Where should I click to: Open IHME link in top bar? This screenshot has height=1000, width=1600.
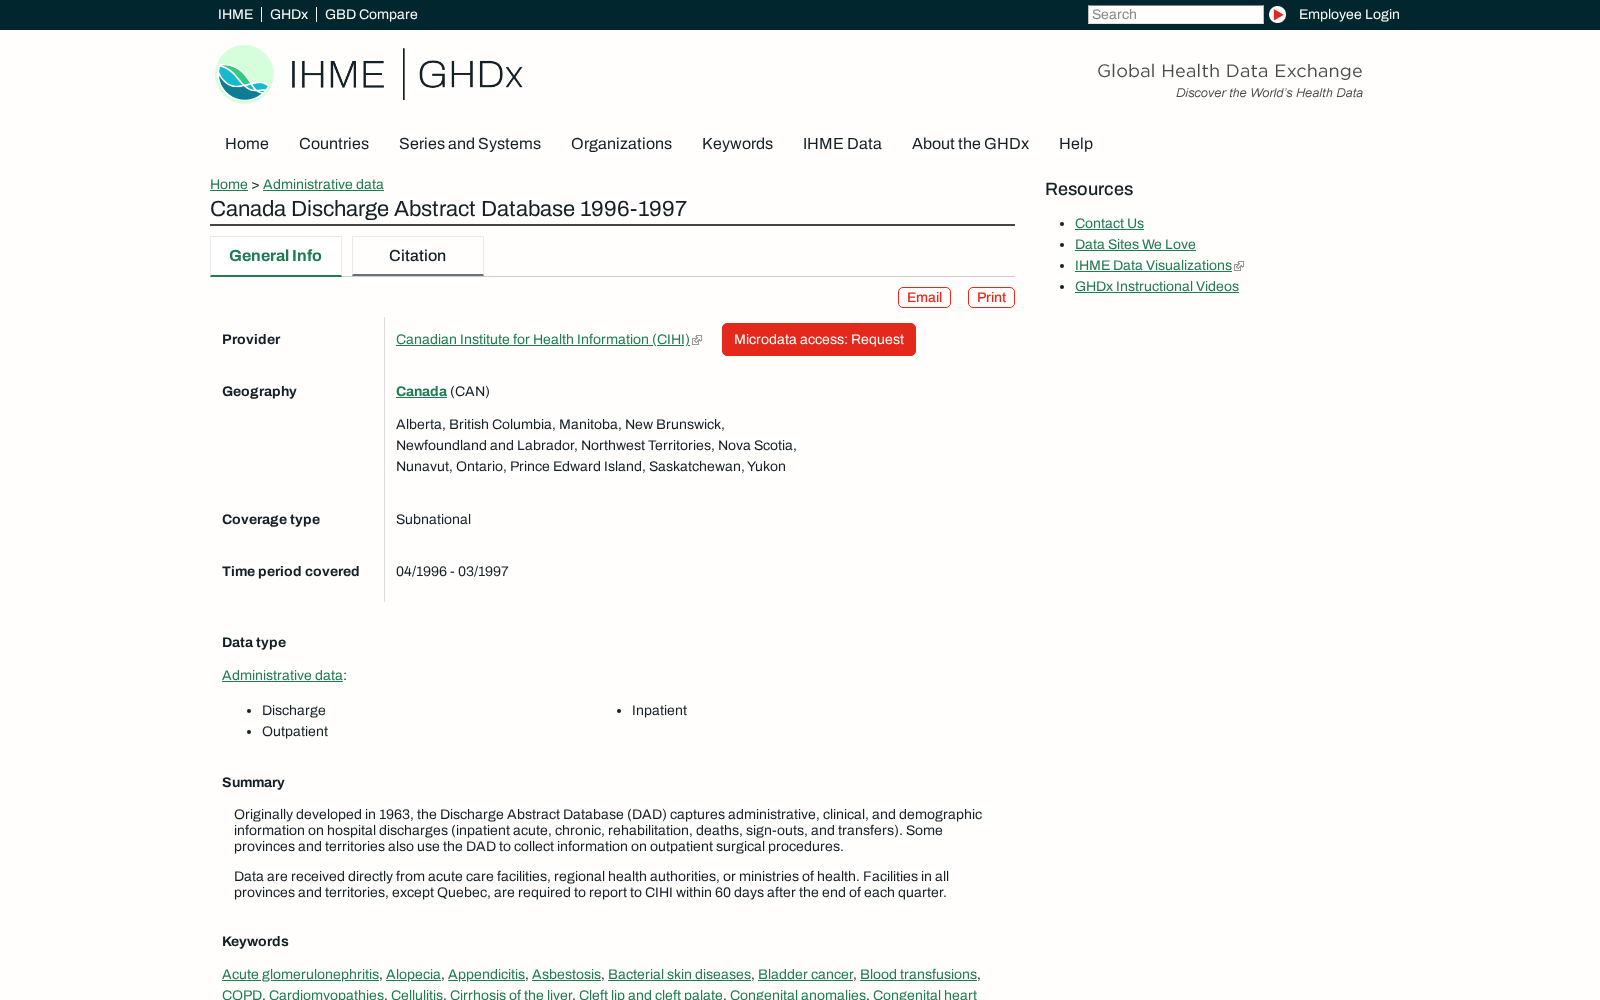coord(235,14)
